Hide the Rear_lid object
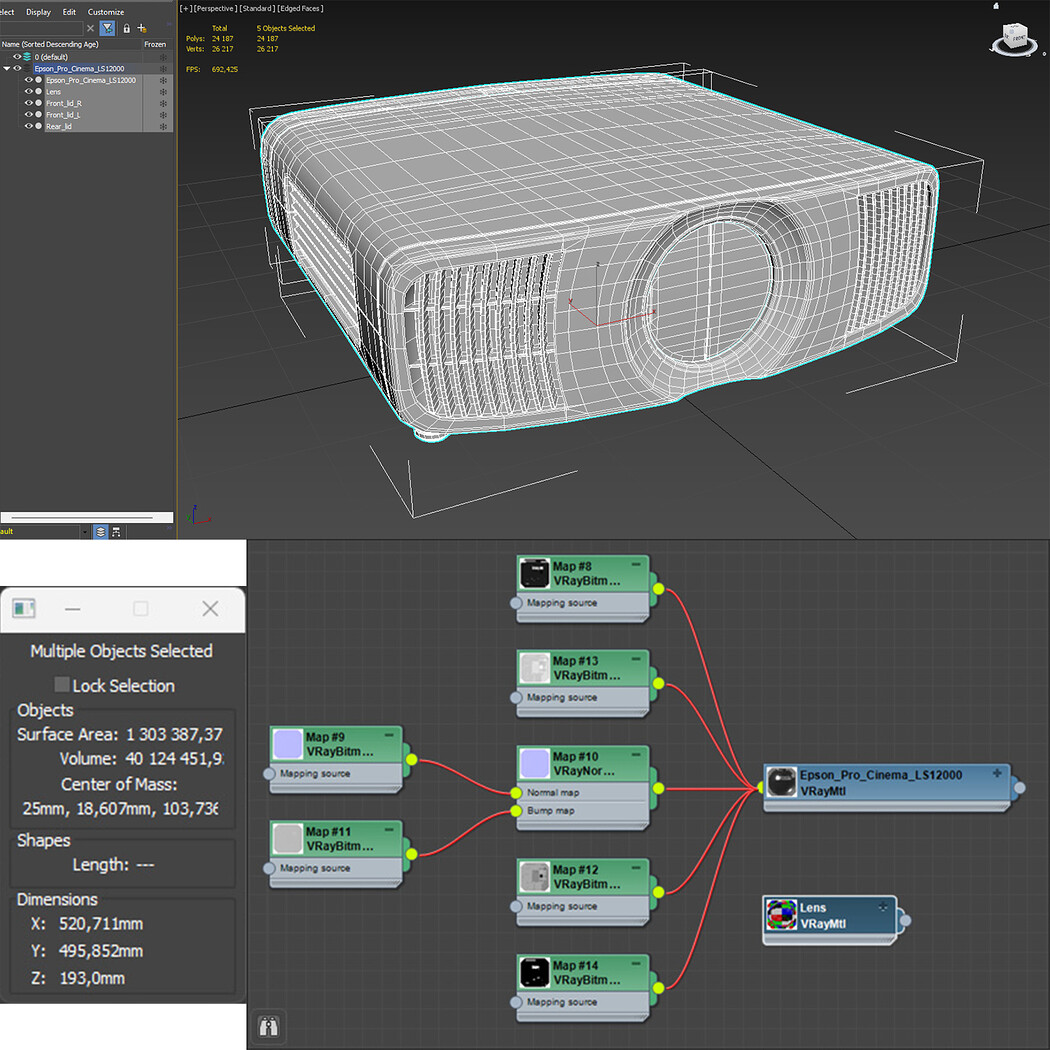This screenshot has width=1050, height=1050. [x=29, y=126]
